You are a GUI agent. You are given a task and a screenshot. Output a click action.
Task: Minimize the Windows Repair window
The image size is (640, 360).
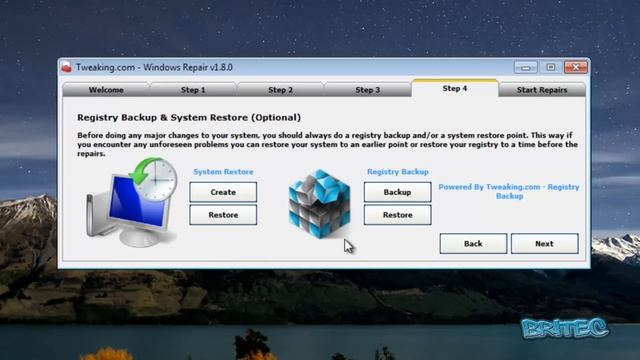(x=526, y=67)
